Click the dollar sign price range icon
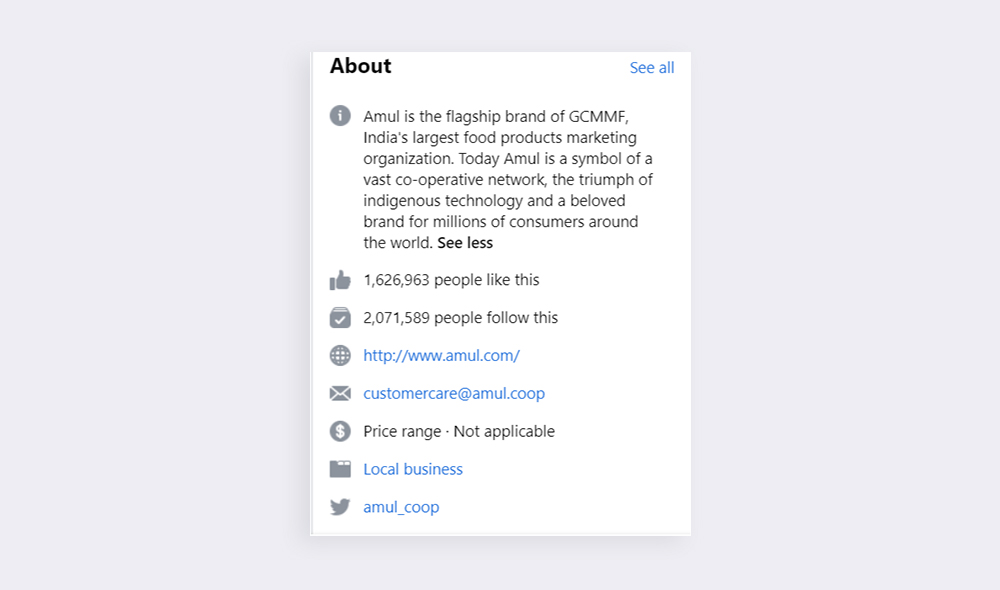Viewport: 1000px width, 590px height. (340, 431)
